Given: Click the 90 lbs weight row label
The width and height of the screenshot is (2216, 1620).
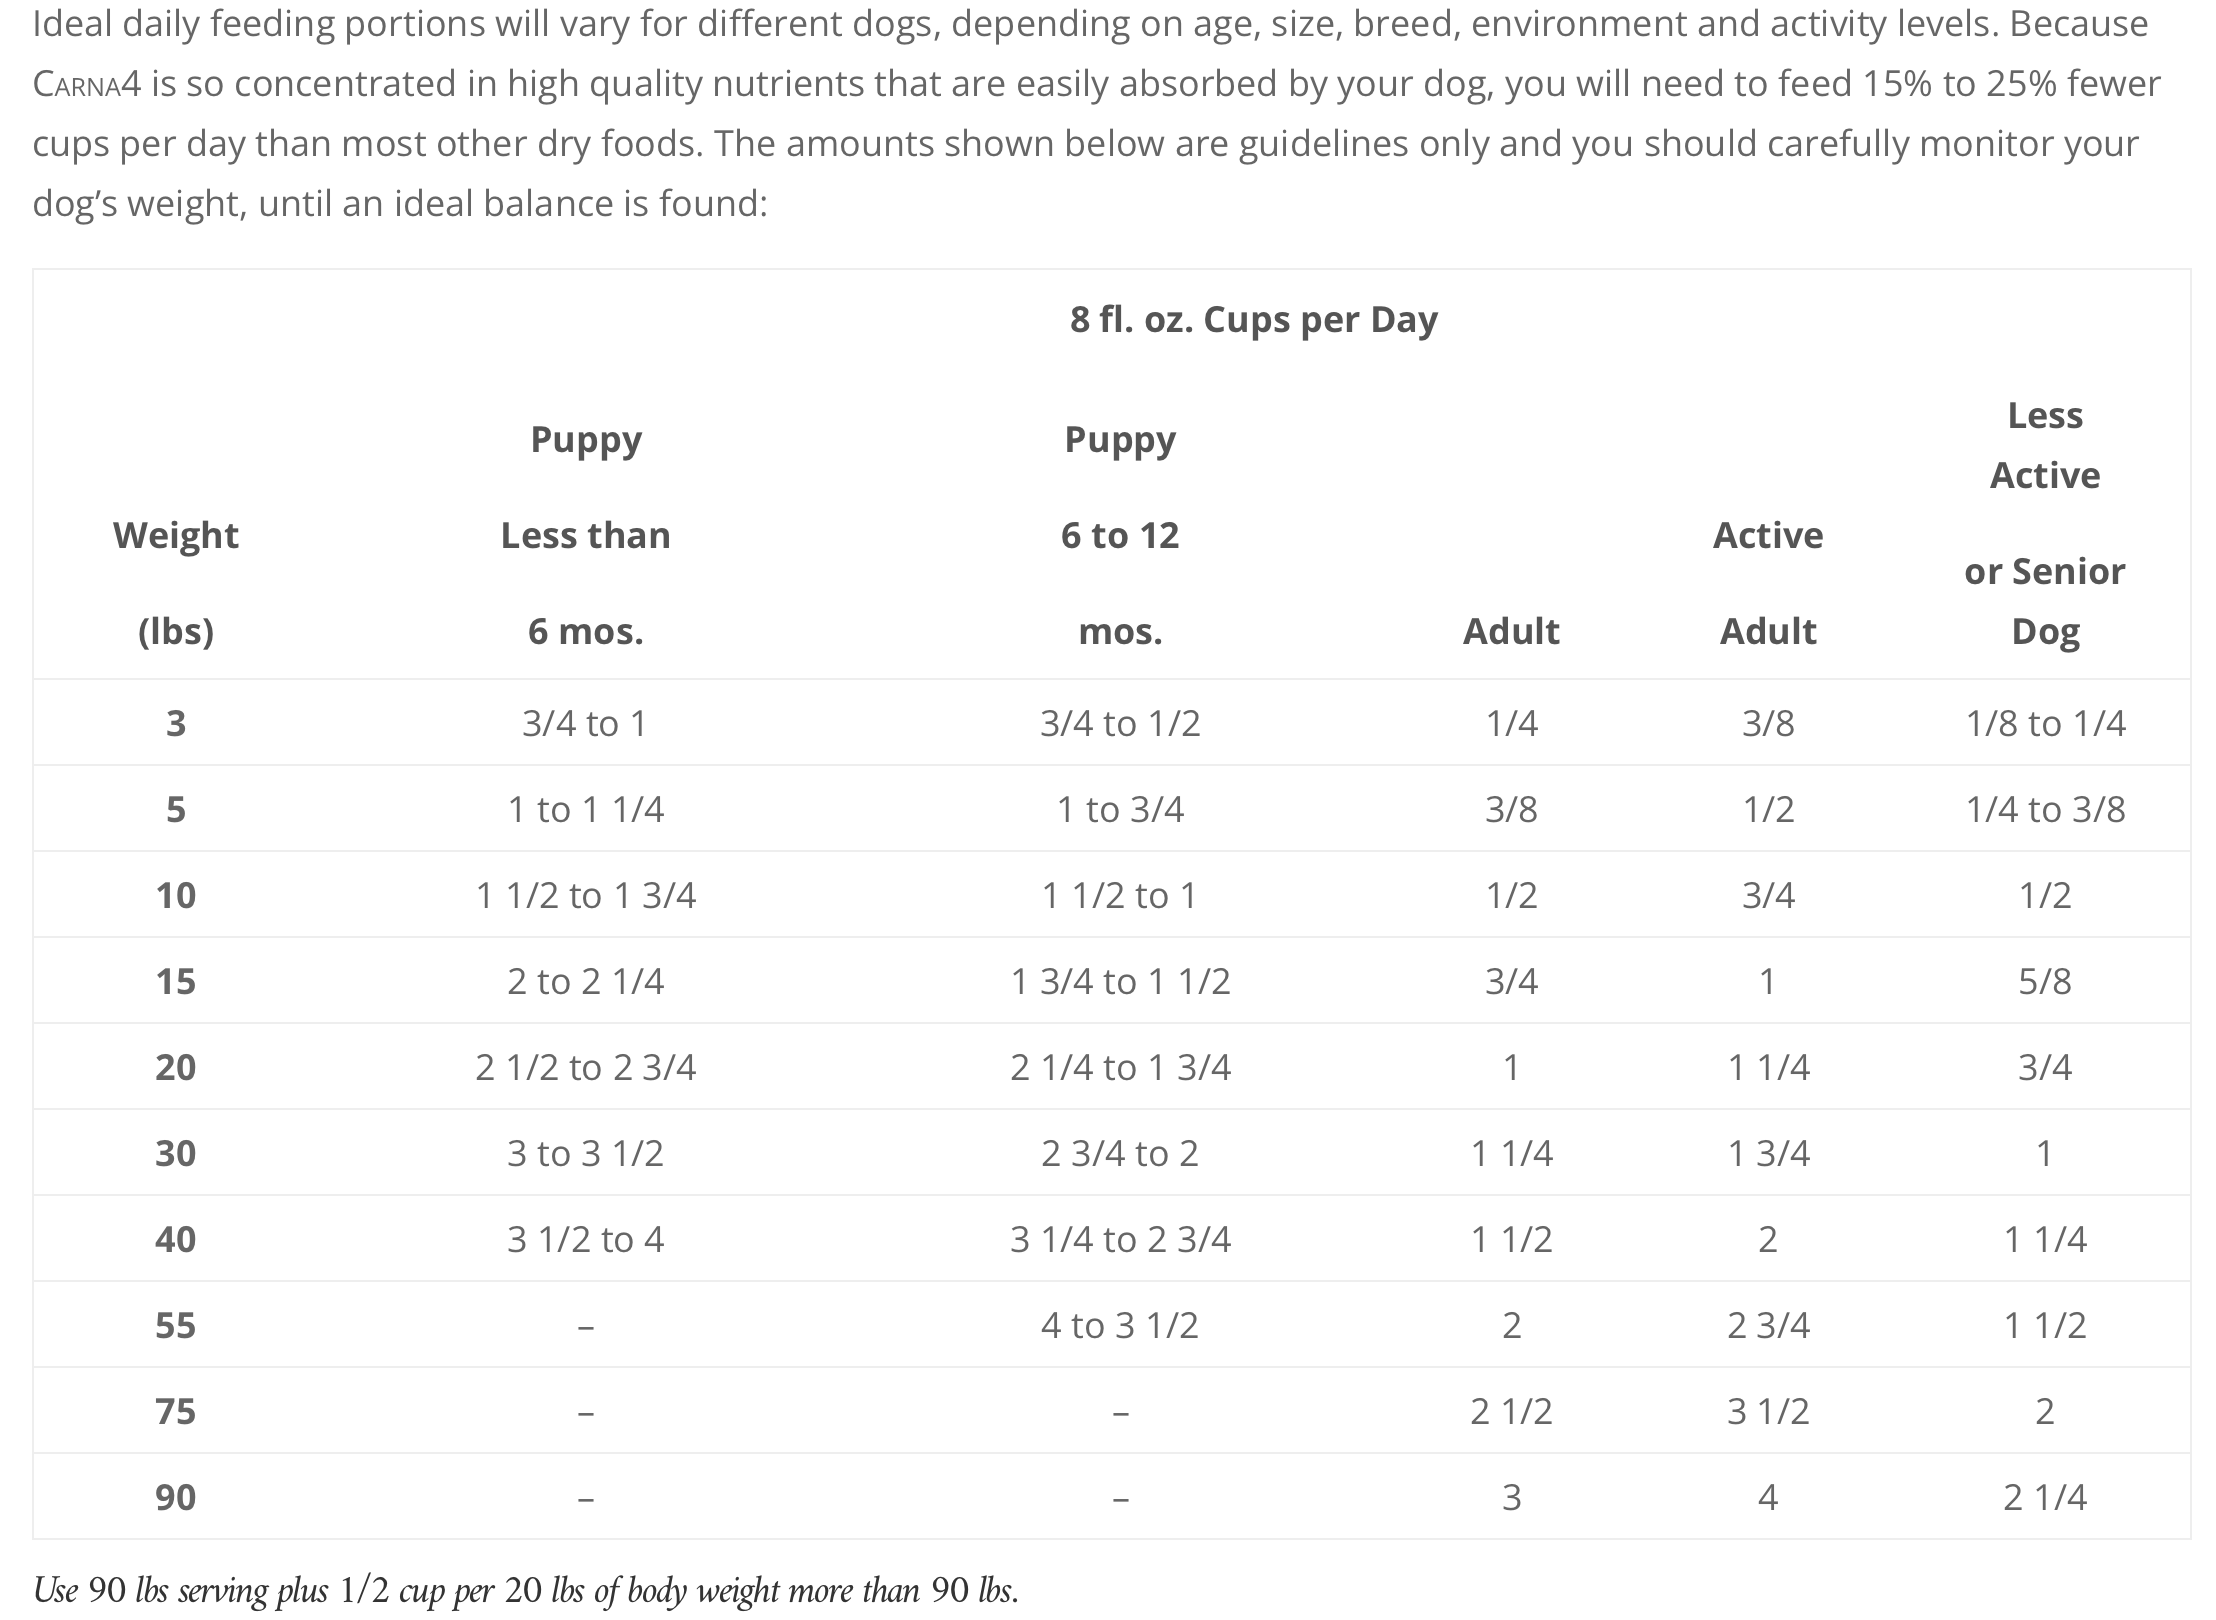Looking at the screenshot, I should pyautogui.click(x=176, y=1497).
